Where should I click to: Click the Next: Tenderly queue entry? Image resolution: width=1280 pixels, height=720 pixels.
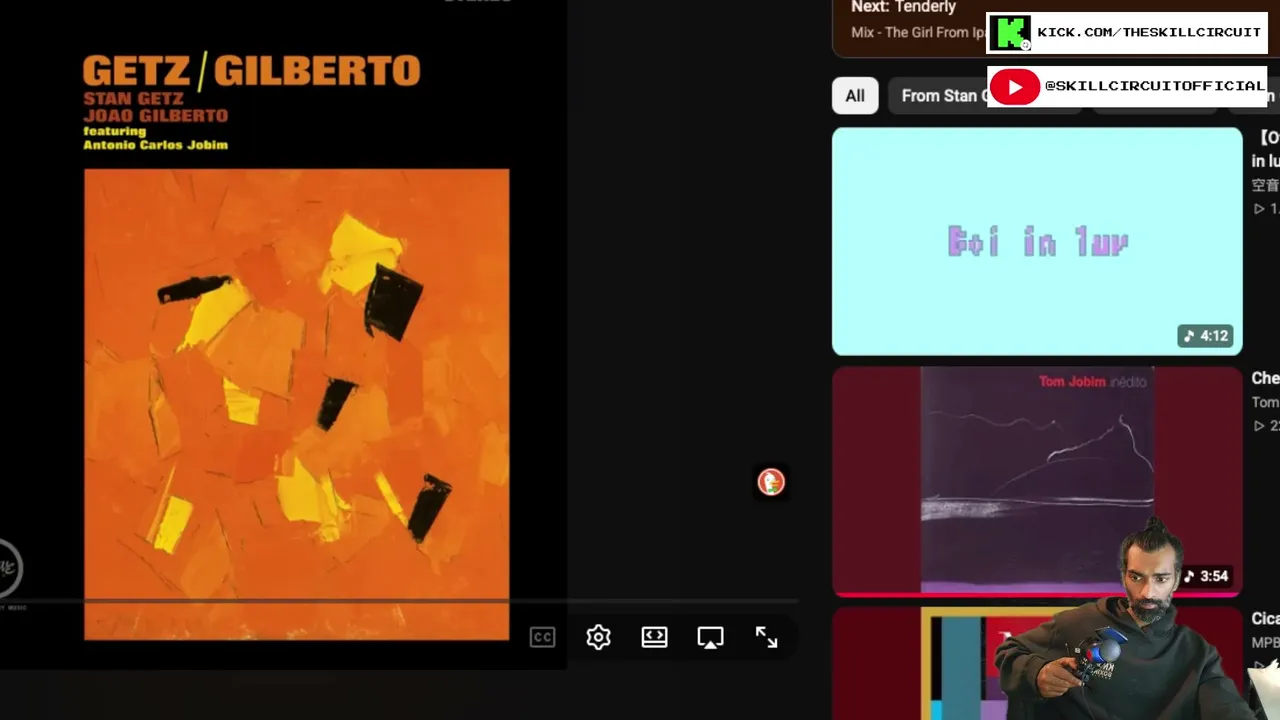tap(904, 8)
